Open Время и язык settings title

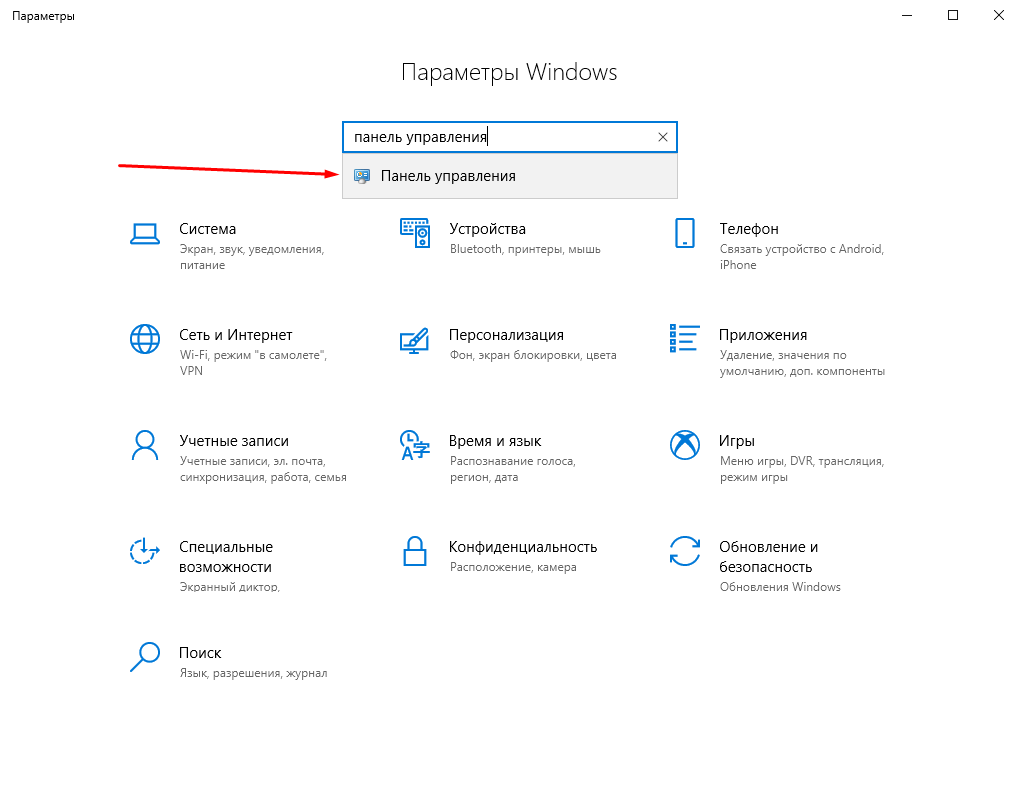pos(495,441)
